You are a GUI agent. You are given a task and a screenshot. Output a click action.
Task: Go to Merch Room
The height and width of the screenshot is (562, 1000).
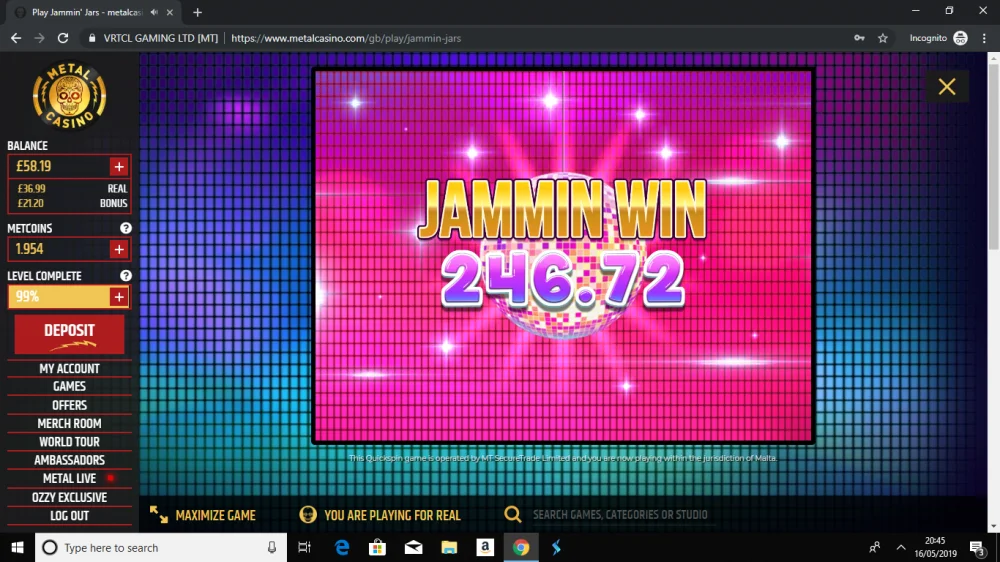70,424
